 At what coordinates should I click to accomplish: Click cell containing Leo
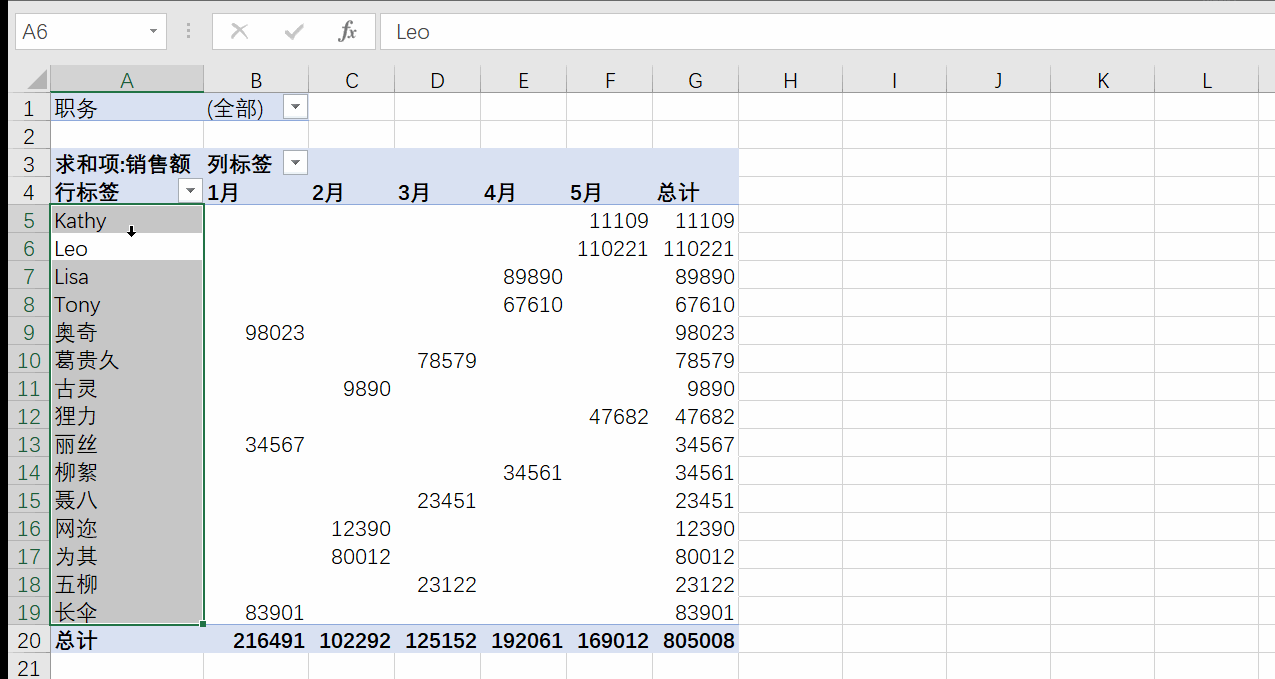point(127,248)
